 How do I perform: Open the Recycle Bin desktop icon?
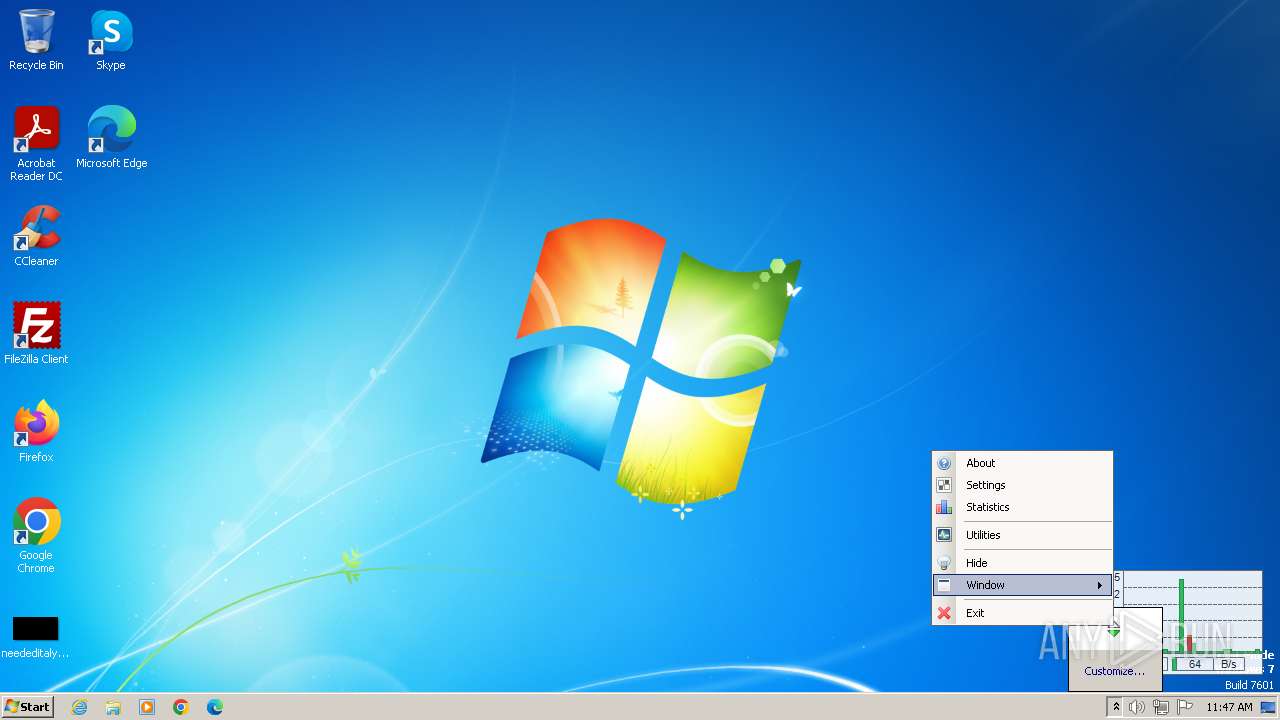pos(36,40)
